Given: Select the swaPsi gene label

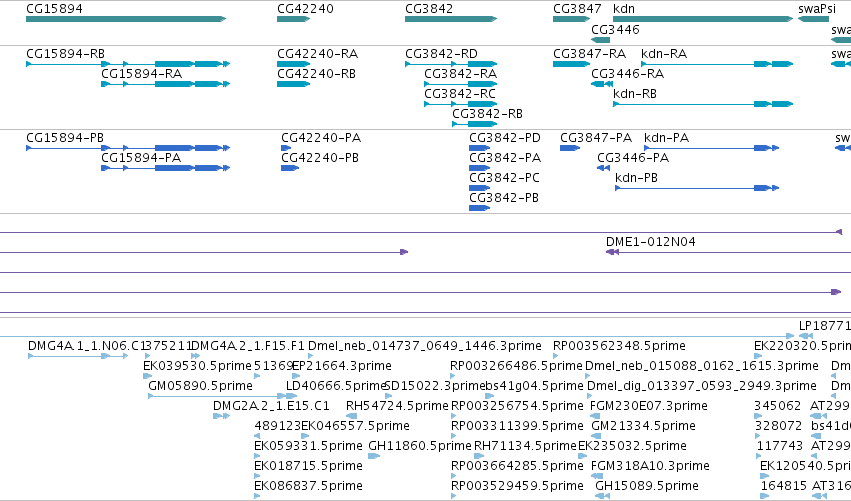Looking at the screenshot, I should pos(817,9).
